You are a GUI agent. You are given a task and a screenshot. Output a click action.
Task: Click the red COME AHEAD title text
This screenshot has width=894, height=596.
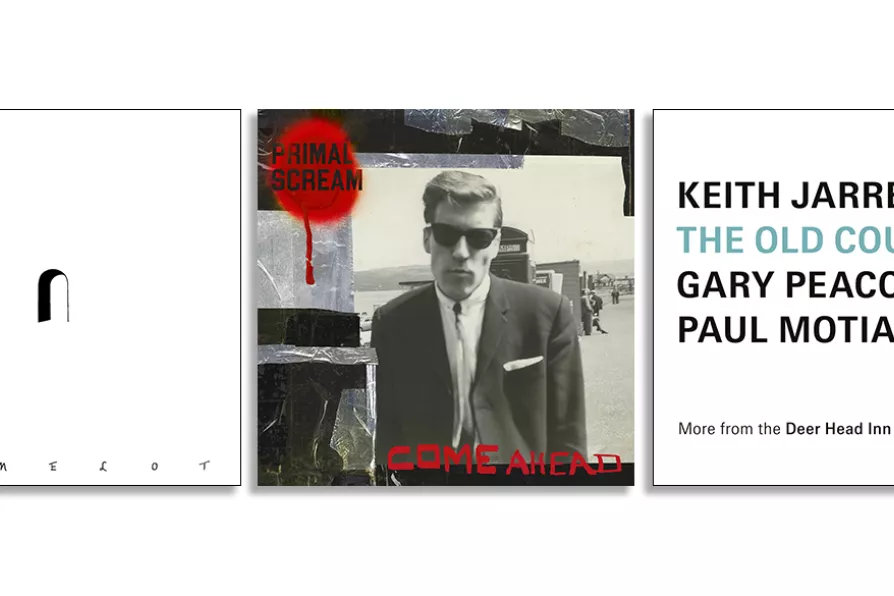point(504,460)
